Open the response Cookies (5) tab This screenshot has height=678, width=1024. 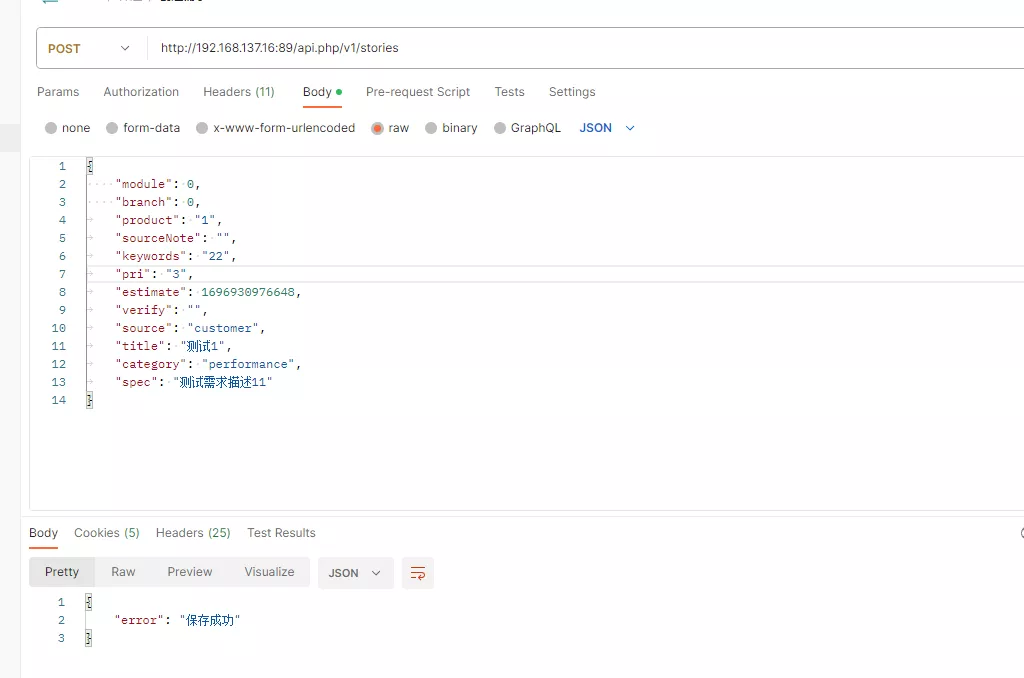[x=107, y=533]
